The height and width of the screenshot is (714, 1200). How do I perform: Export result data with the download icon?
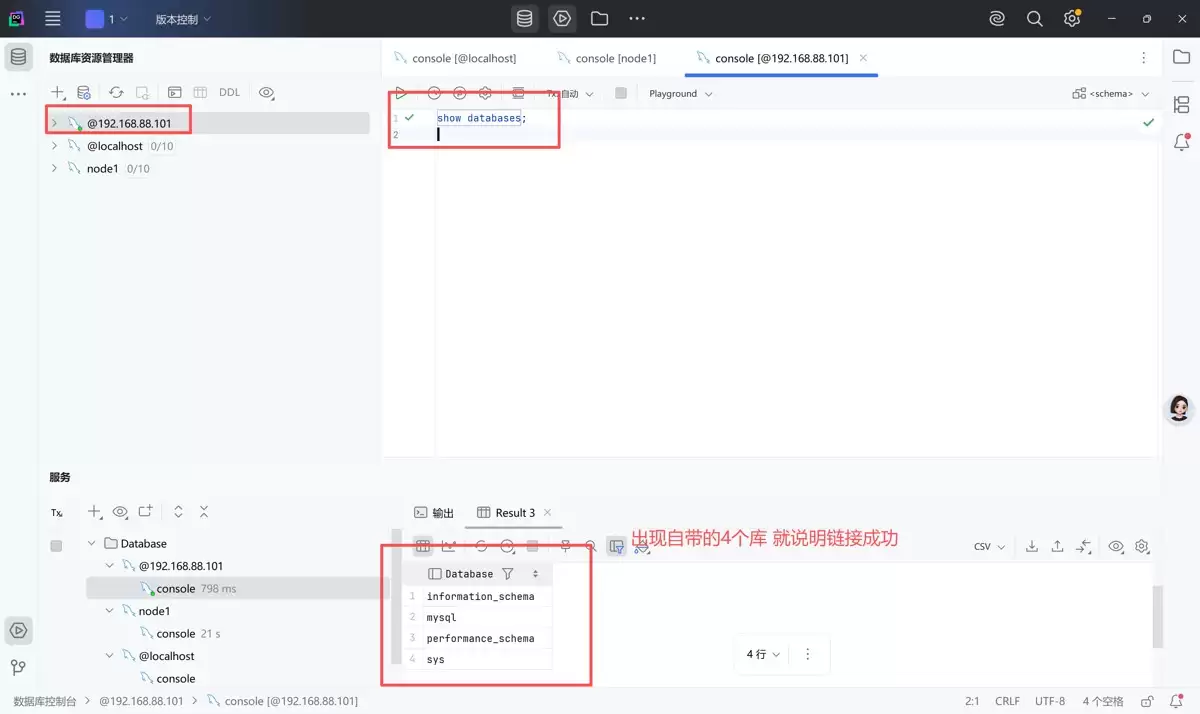[1032, 546]
